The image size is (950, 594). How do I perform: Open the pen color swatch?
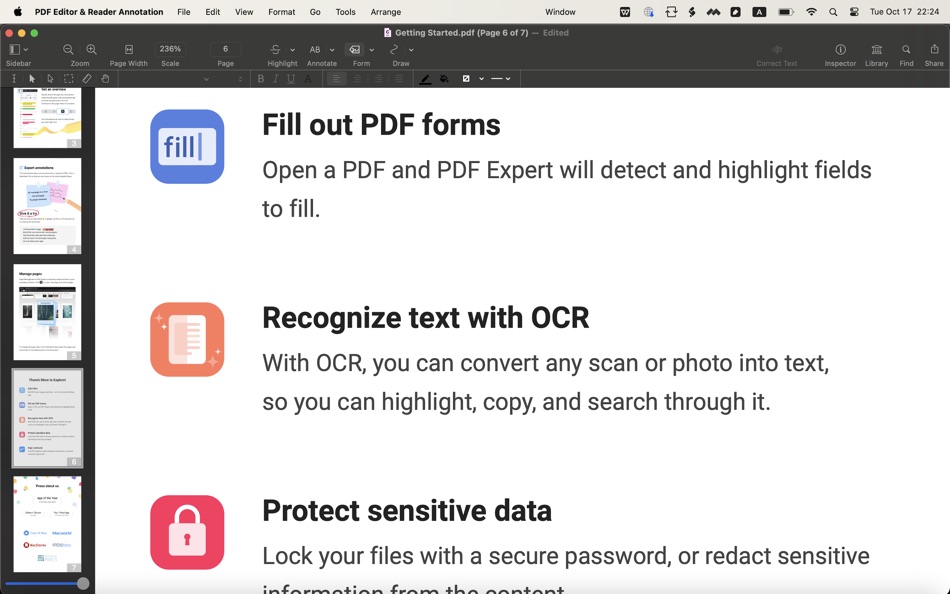coord(425,78)
